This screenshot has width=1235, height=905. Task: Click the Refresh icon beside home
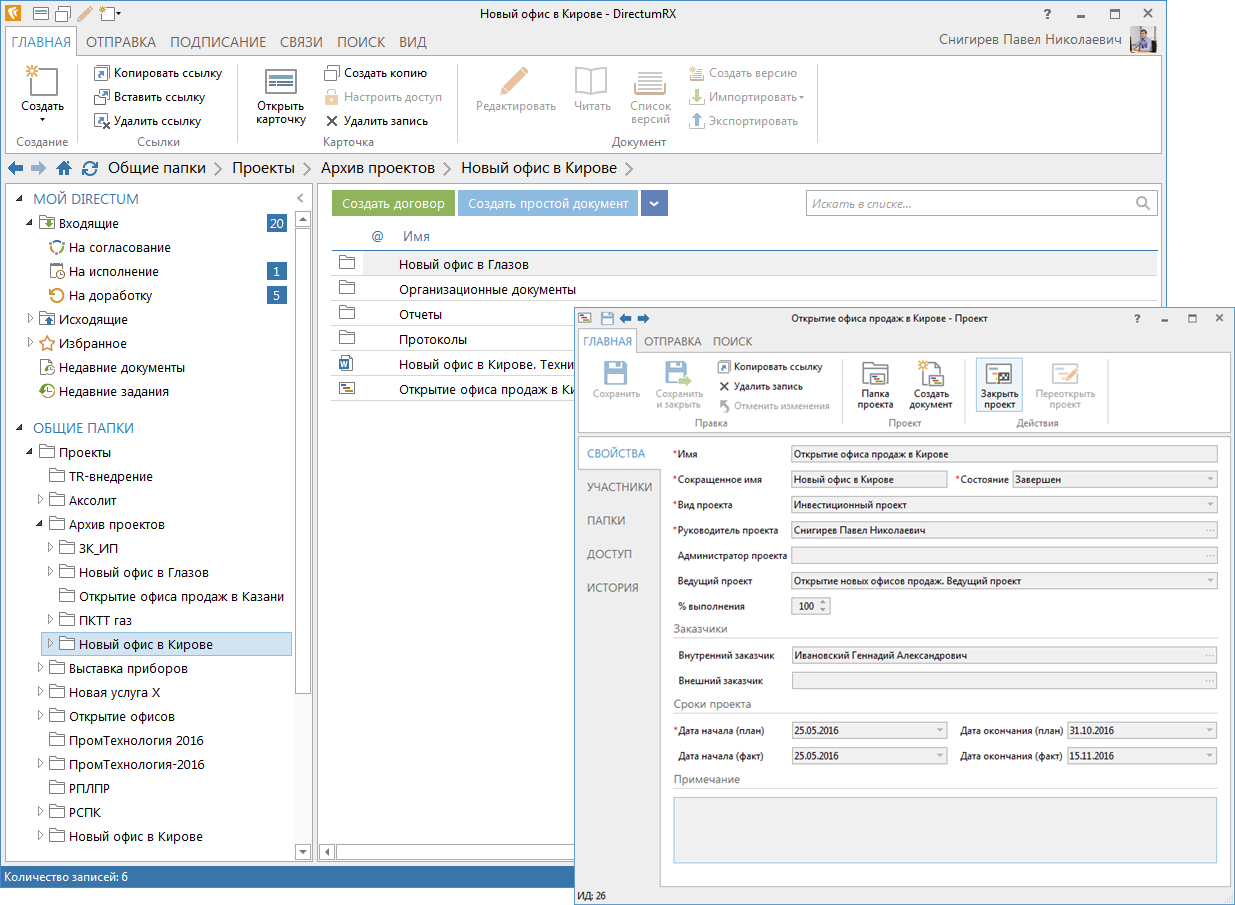pos(90,168)
